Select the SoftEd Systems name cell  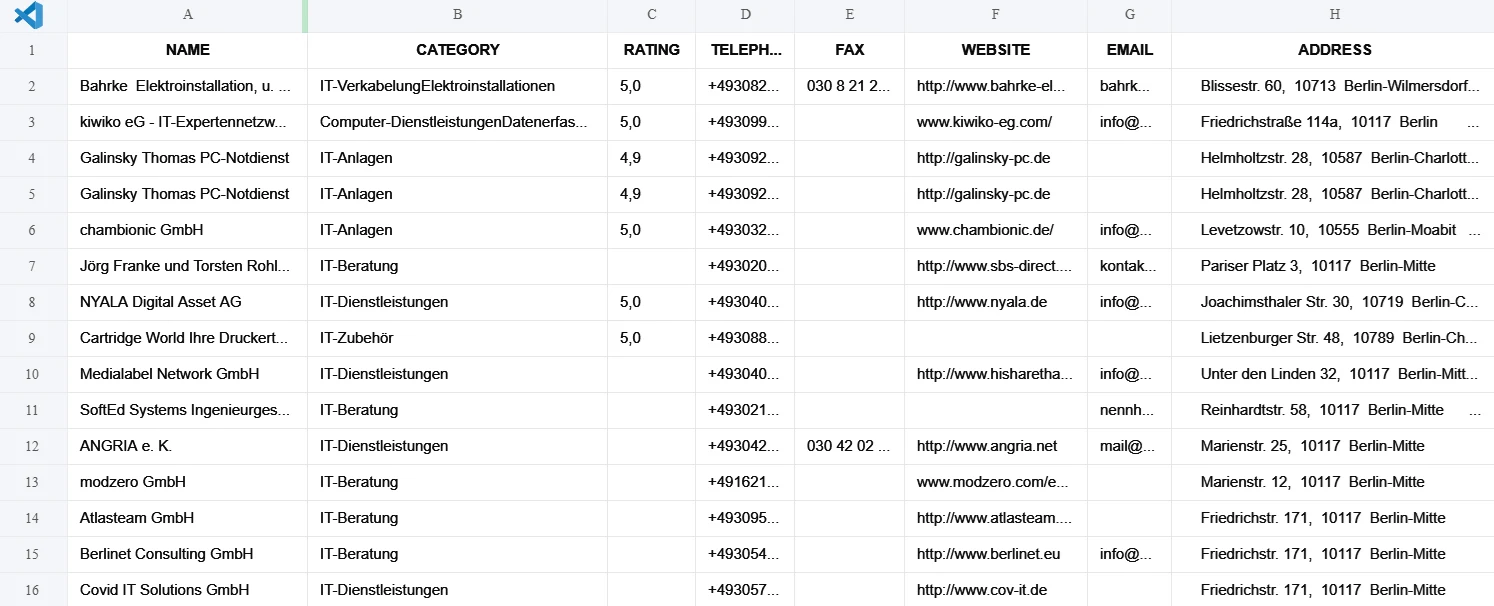click(x=188, y=410)
